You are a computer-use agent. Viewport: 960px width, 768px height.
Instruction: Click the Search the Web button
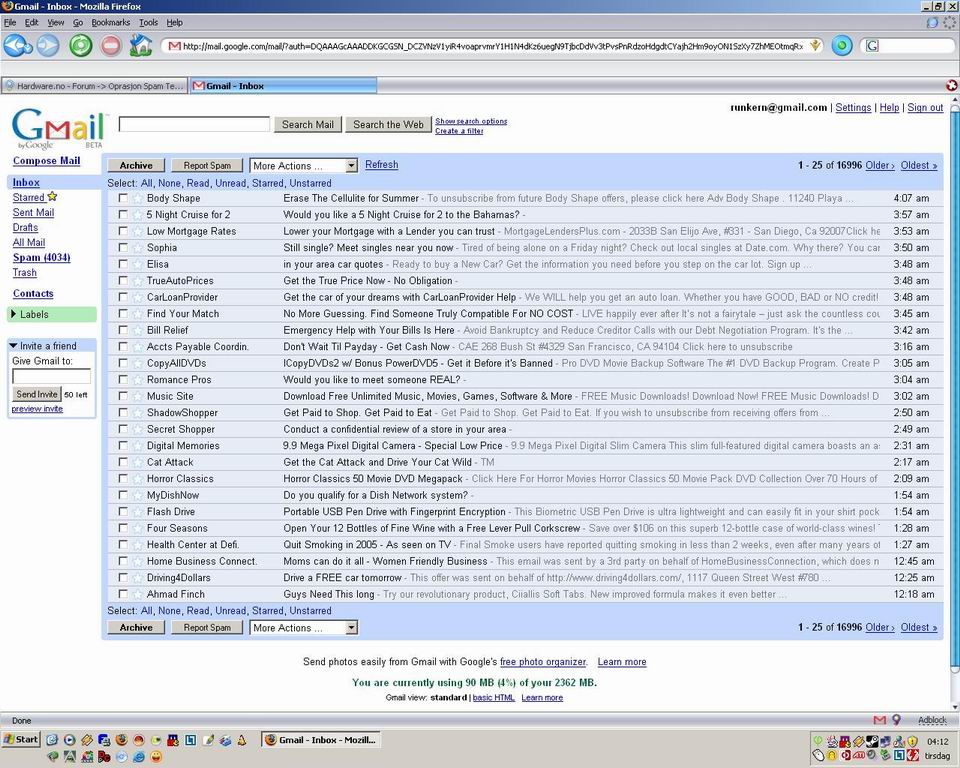pos(388,125)
